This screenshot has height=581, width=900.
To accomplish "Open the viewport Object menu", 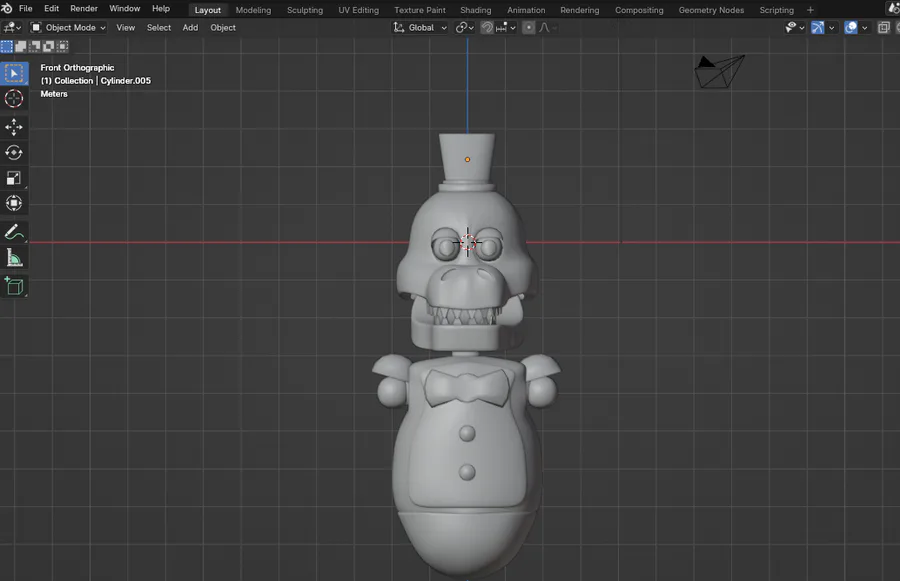I will click(223, 28).
